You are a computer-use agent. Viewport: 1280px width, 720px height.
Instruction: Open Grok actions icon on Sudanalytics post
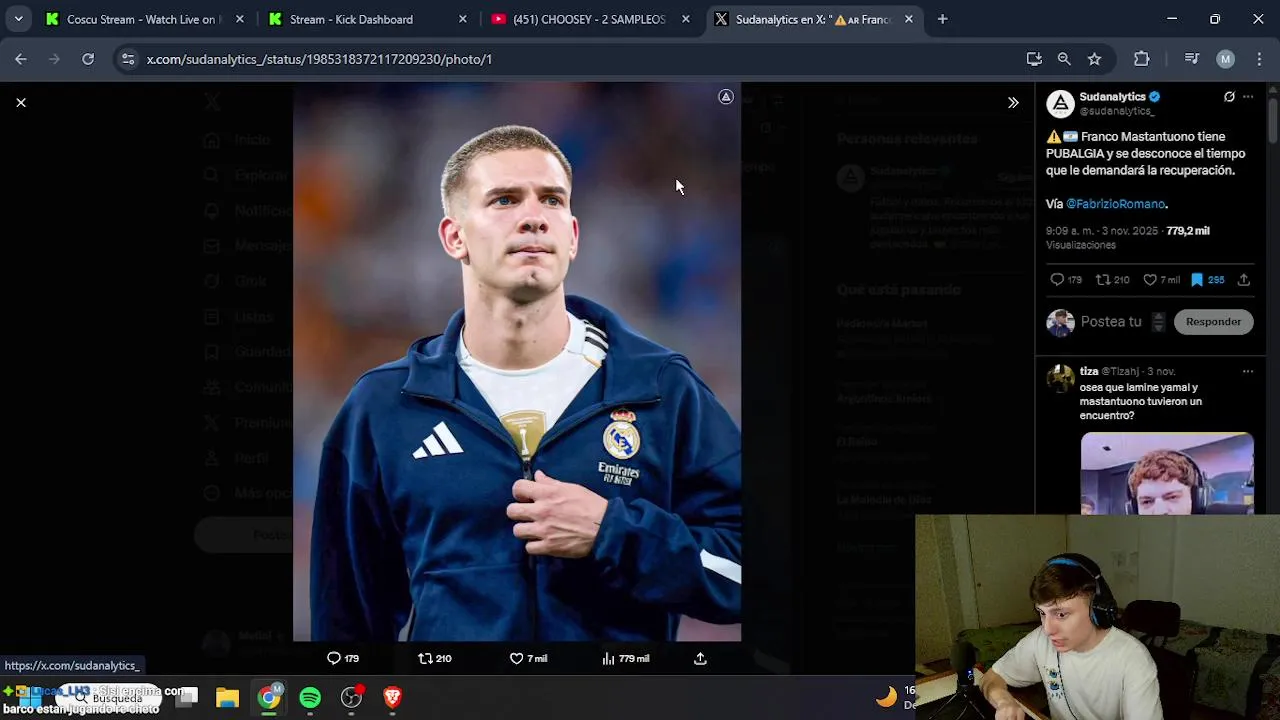tap(1229, 97)
